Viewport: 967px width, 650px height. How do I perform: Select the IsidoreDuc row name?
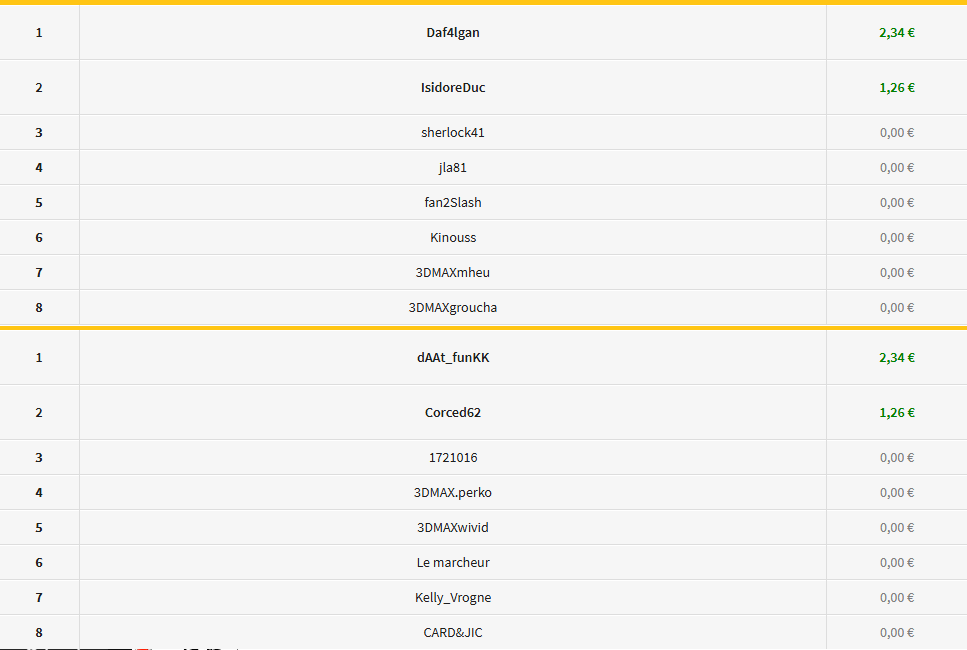(453, 88)
